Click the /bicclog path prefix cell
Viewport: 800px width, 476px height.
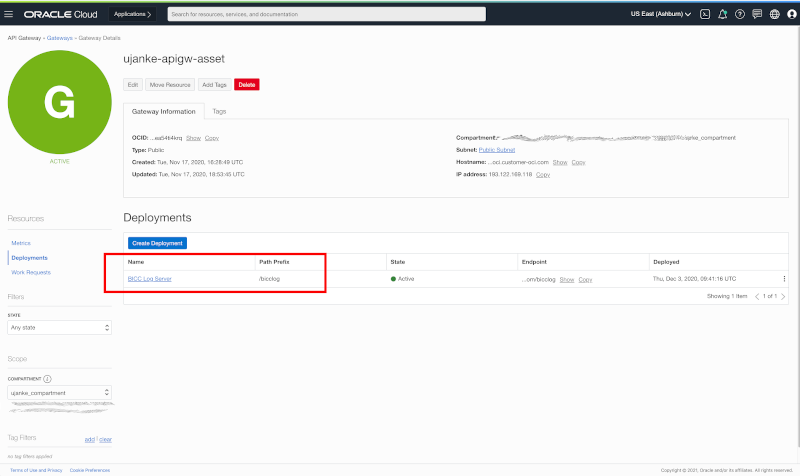(x=269, y=279)
